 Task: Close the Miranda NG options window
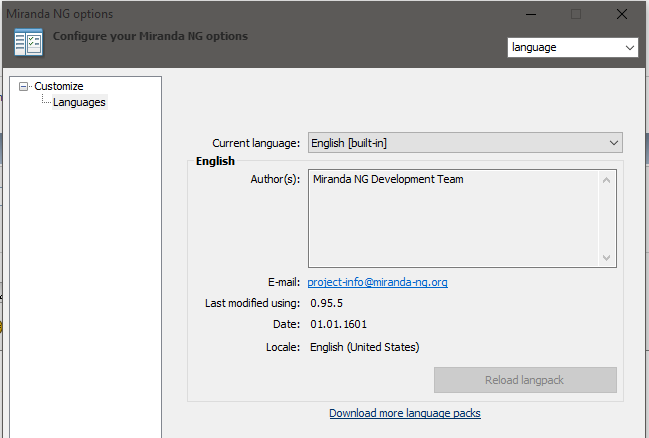(622, 14)
